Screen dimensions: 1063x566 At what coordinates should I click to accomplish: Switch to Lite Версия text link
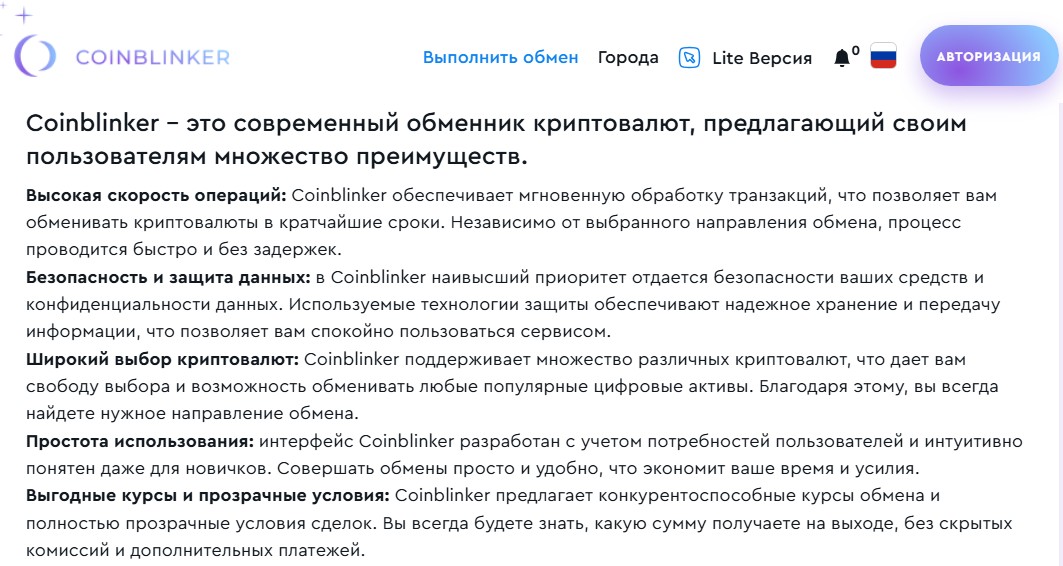762,58
